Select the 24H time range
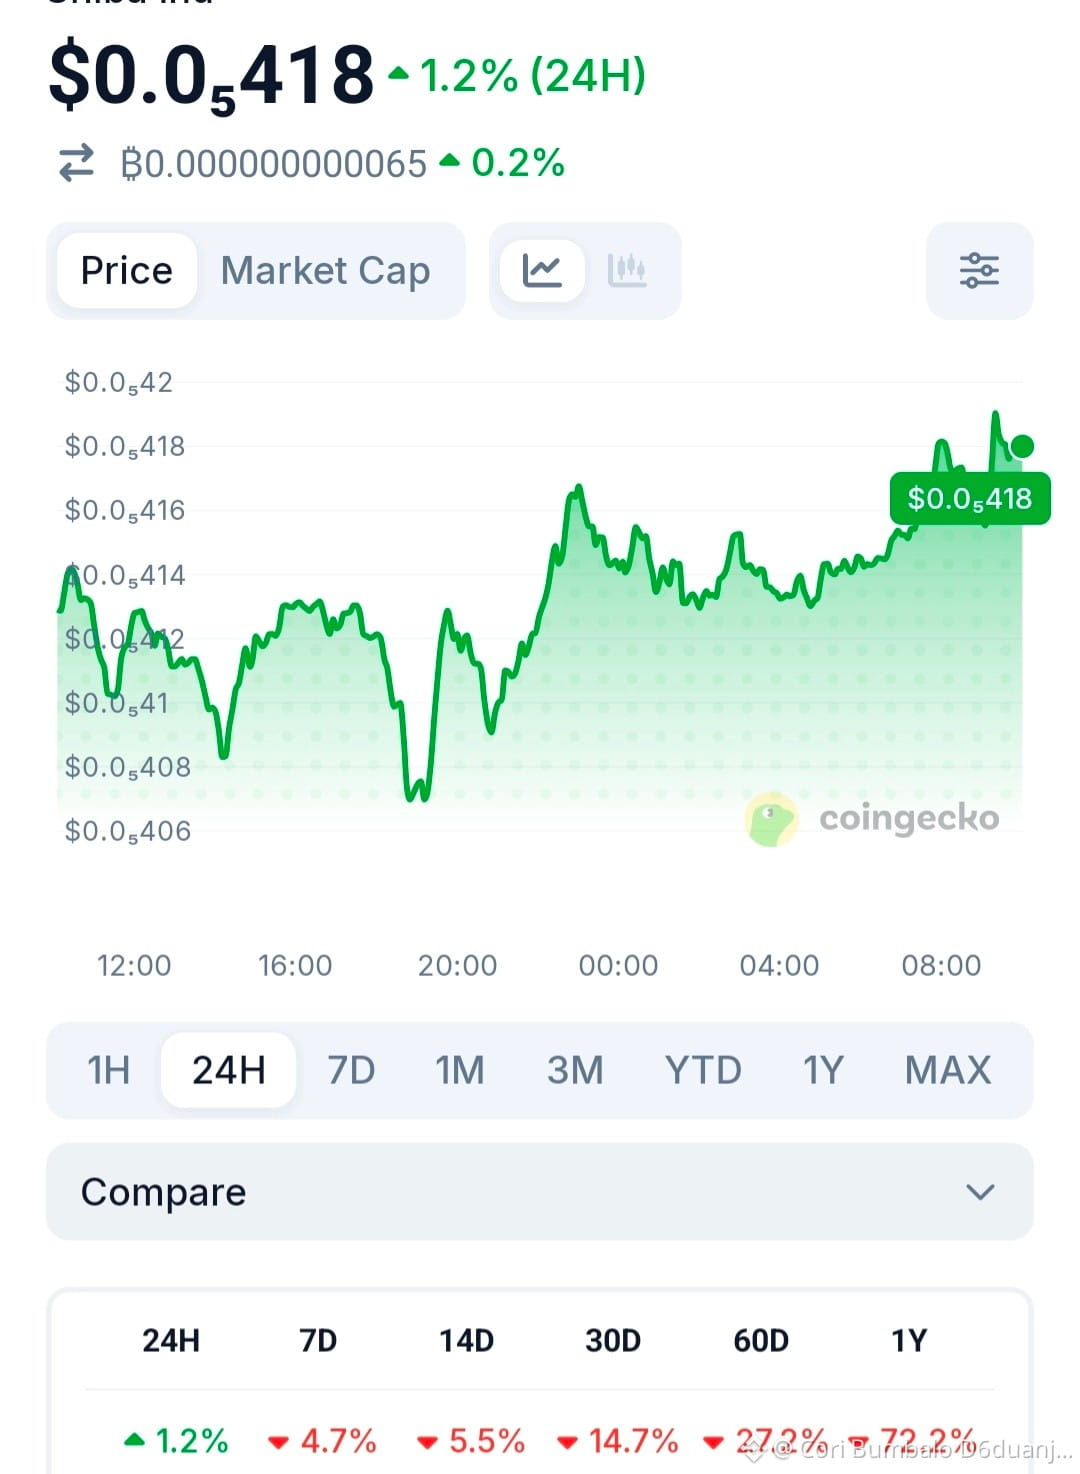Viewport: 1080px width, 1474px height. (229, 1070)
